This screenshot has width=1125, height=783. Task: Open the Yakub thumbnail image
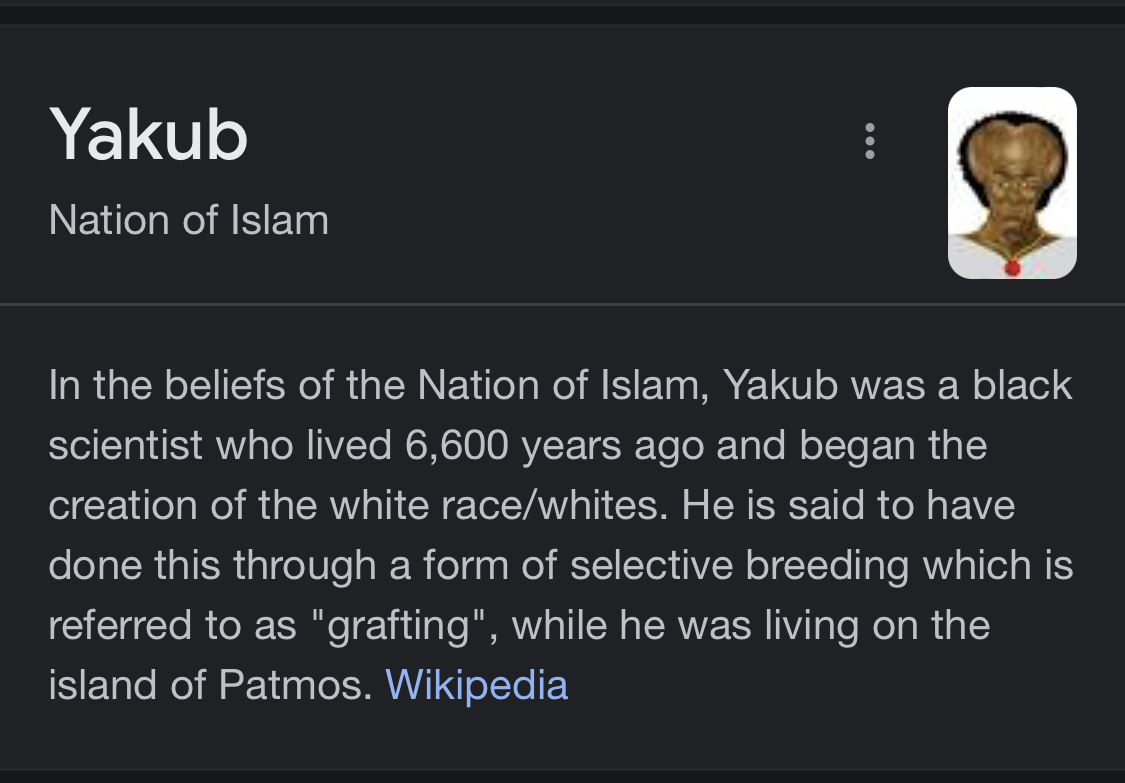tap(1012, 183)
